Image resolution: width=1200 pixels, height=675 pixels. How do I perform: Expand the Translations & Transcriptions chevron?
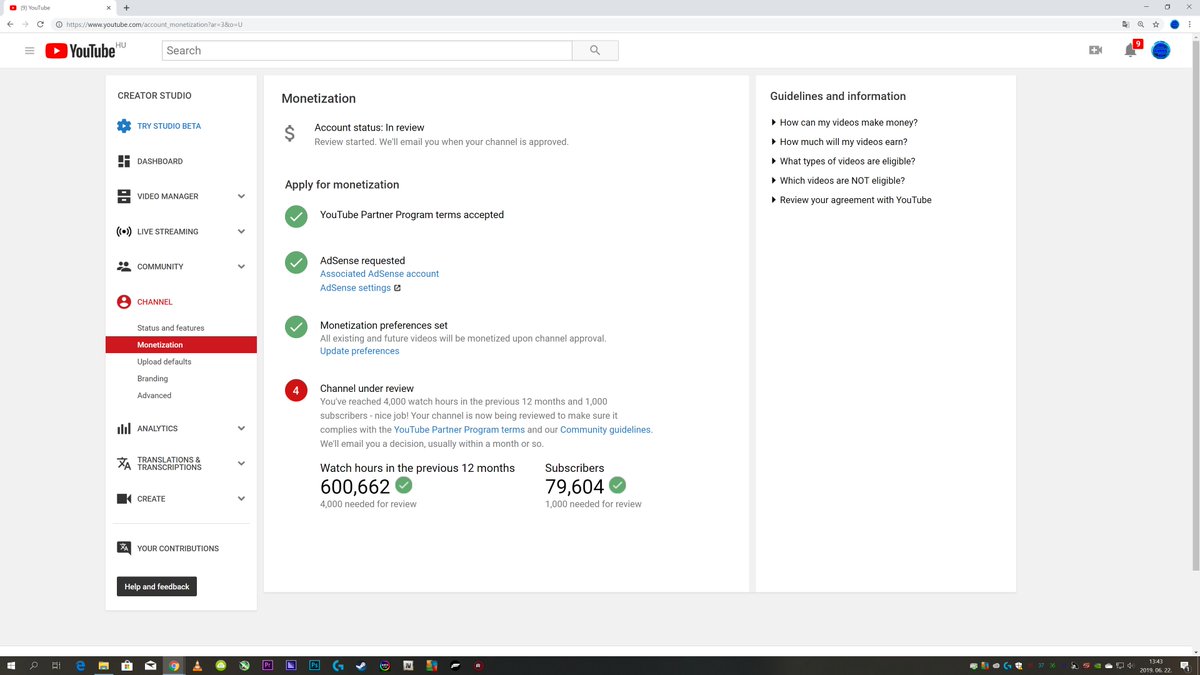coord(241,463)
